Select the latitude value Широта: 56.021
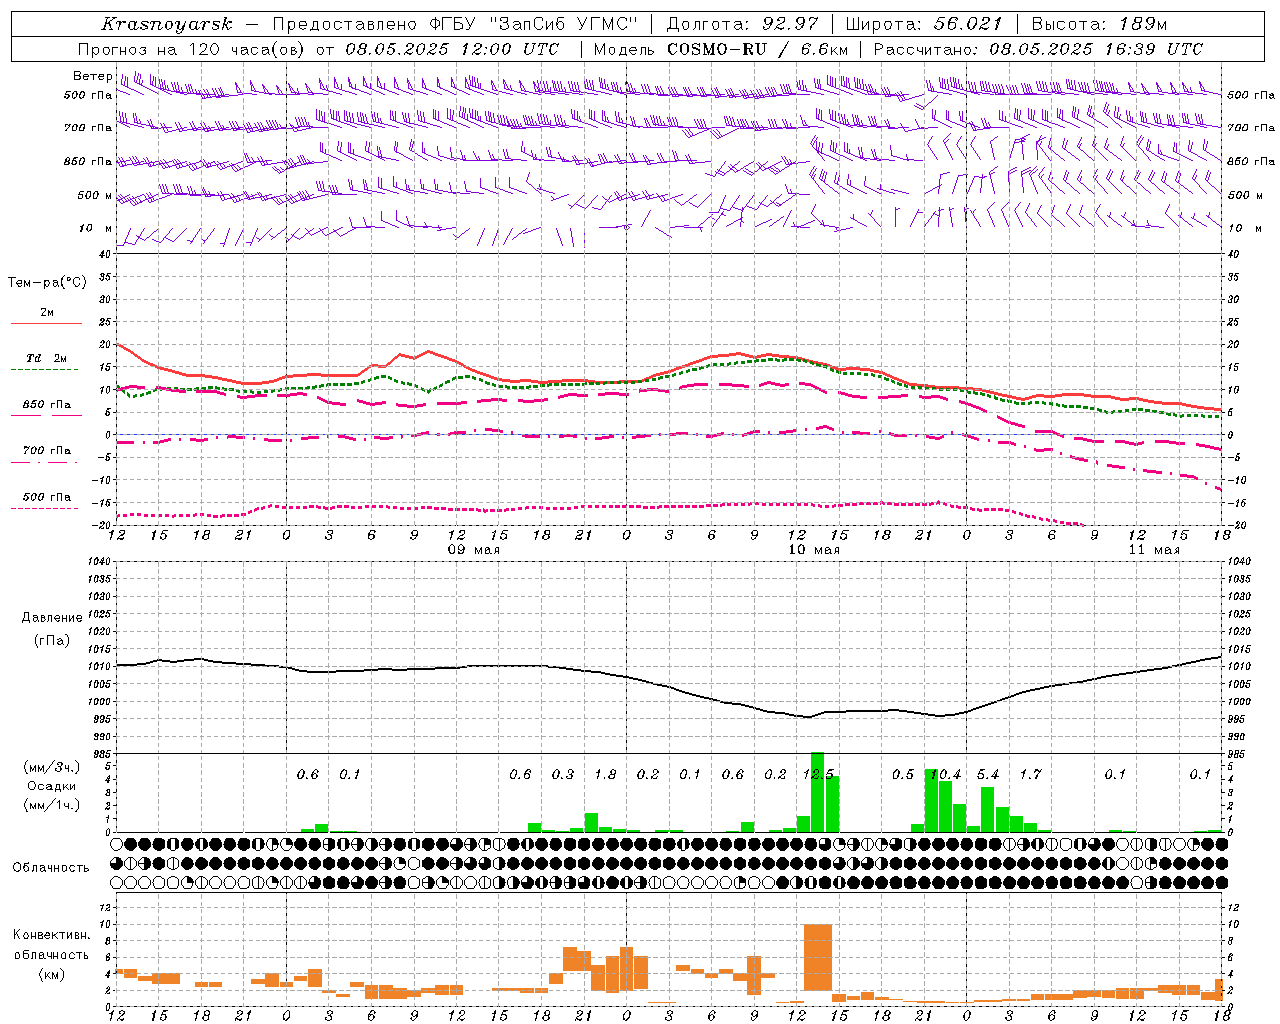Screen dimensions: 1280x1024 tap(924, 24)
